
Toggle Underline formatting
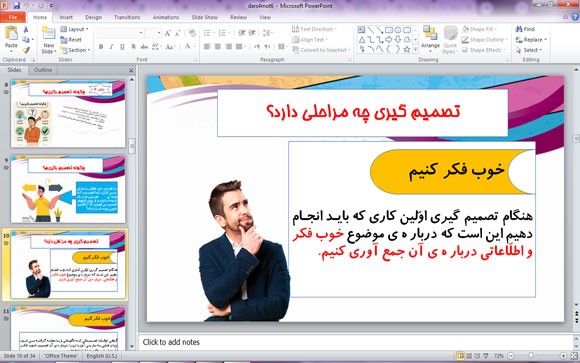click(122, 47)
